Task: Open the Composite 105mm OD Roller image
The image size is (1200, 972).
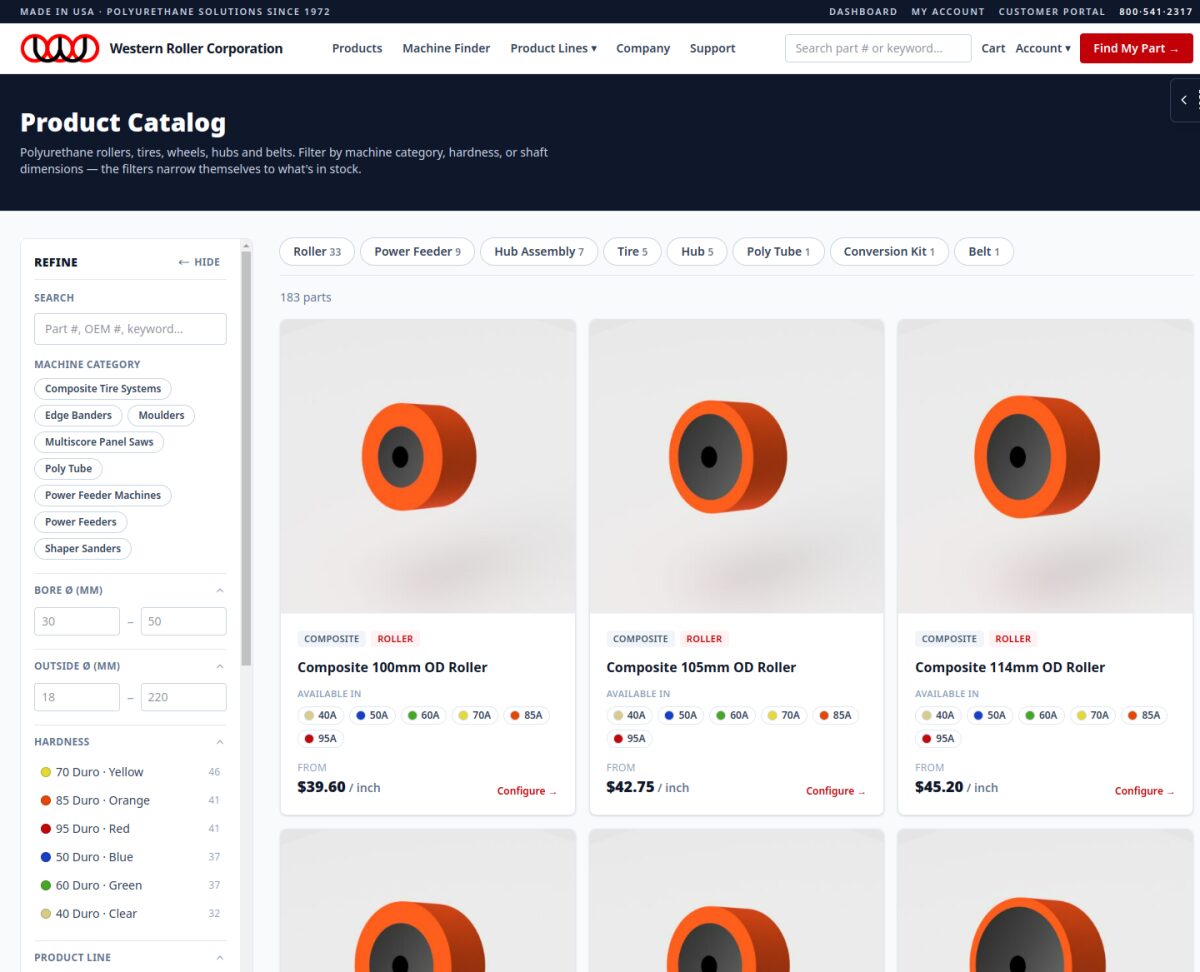Action: pyautogui.click(x=737, y=466)
